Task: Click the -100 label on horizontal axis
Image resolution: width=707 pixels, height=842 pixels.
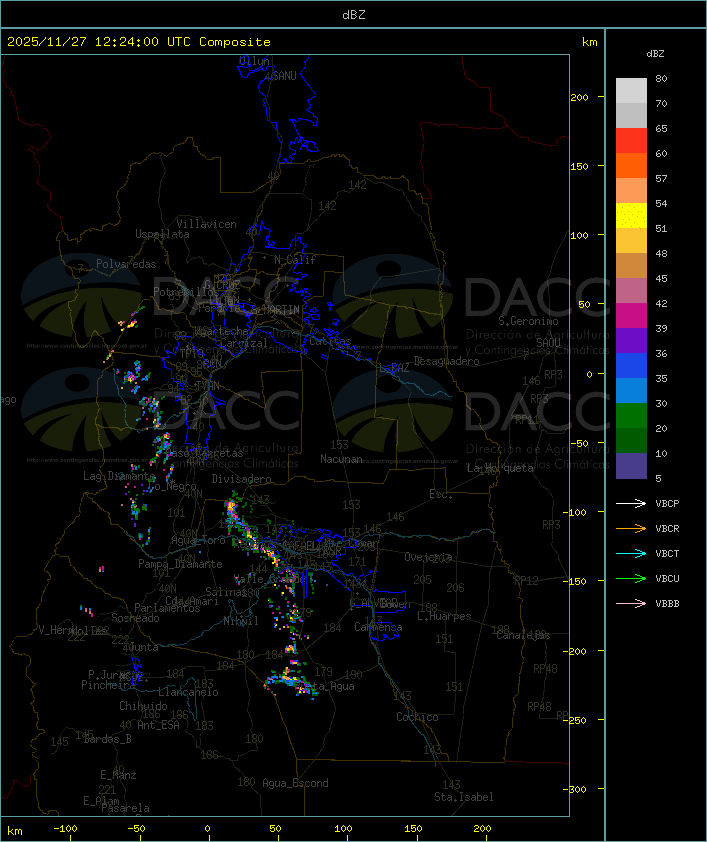Action: click(x=65, y=829)
